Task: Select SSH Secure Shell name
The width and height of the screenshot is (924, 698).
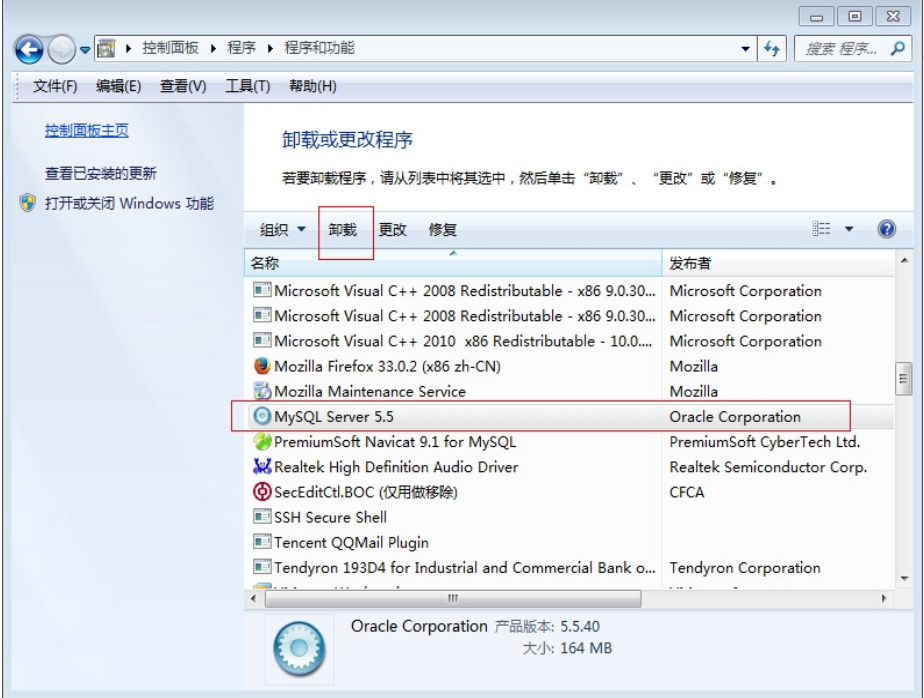Action: coord(331,517)
